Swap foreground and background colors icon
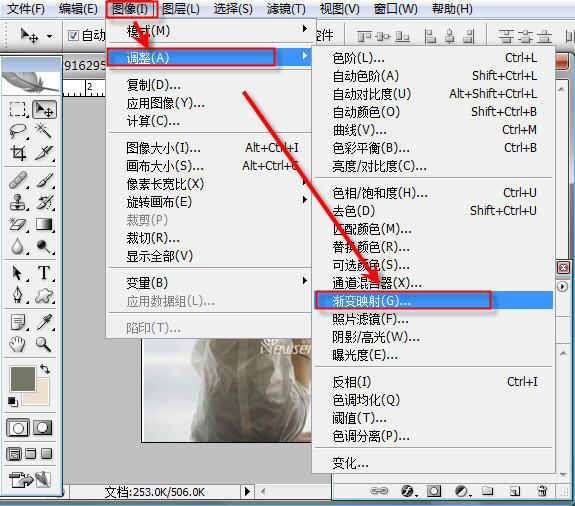This screenshot has width=575, height=506. click(x=45, y=369)
